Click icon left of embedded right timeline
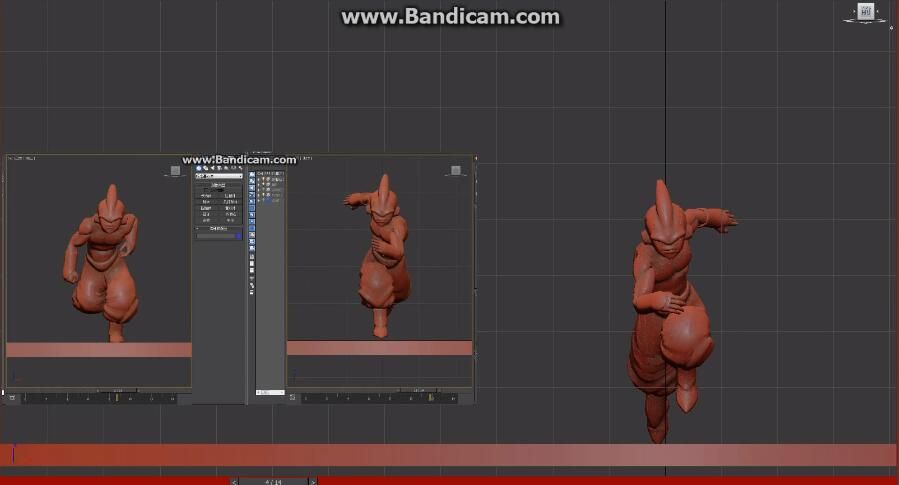The width and height of the screenshot is (899, 485). coord(292,397)
